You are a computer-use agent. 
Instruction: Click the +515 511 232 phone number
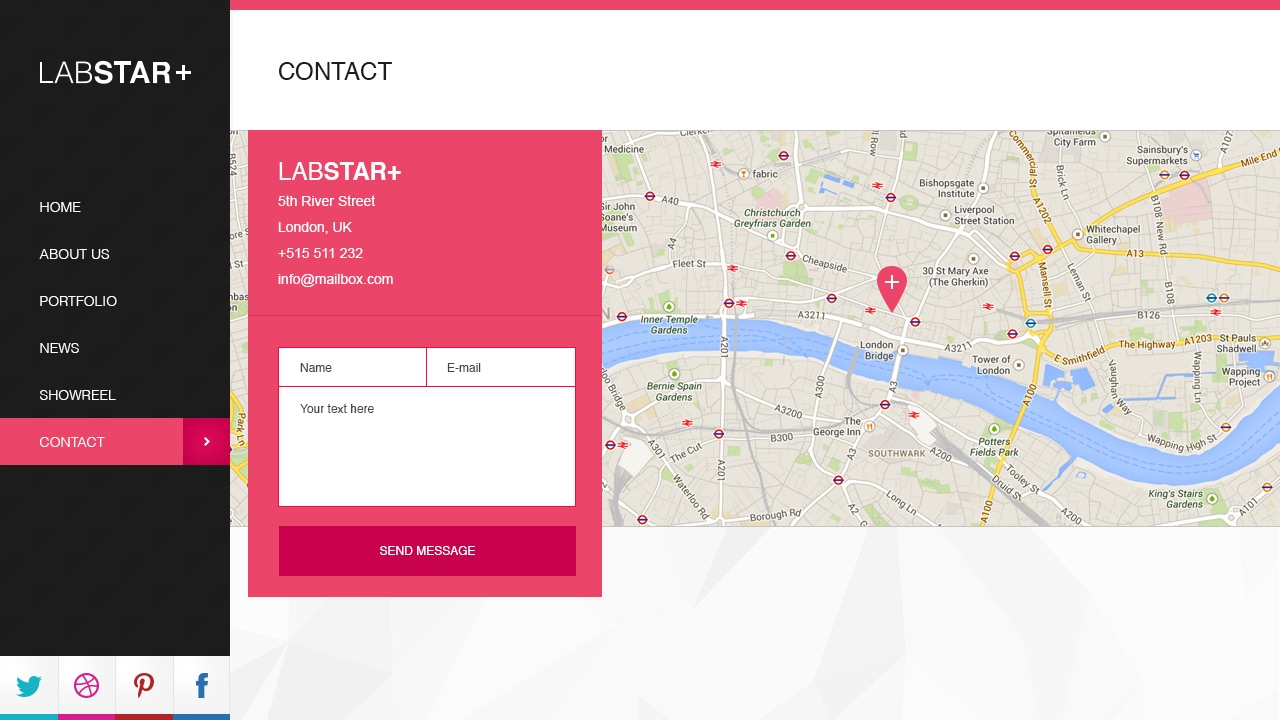pyautogui.click(x=320, y=253)
